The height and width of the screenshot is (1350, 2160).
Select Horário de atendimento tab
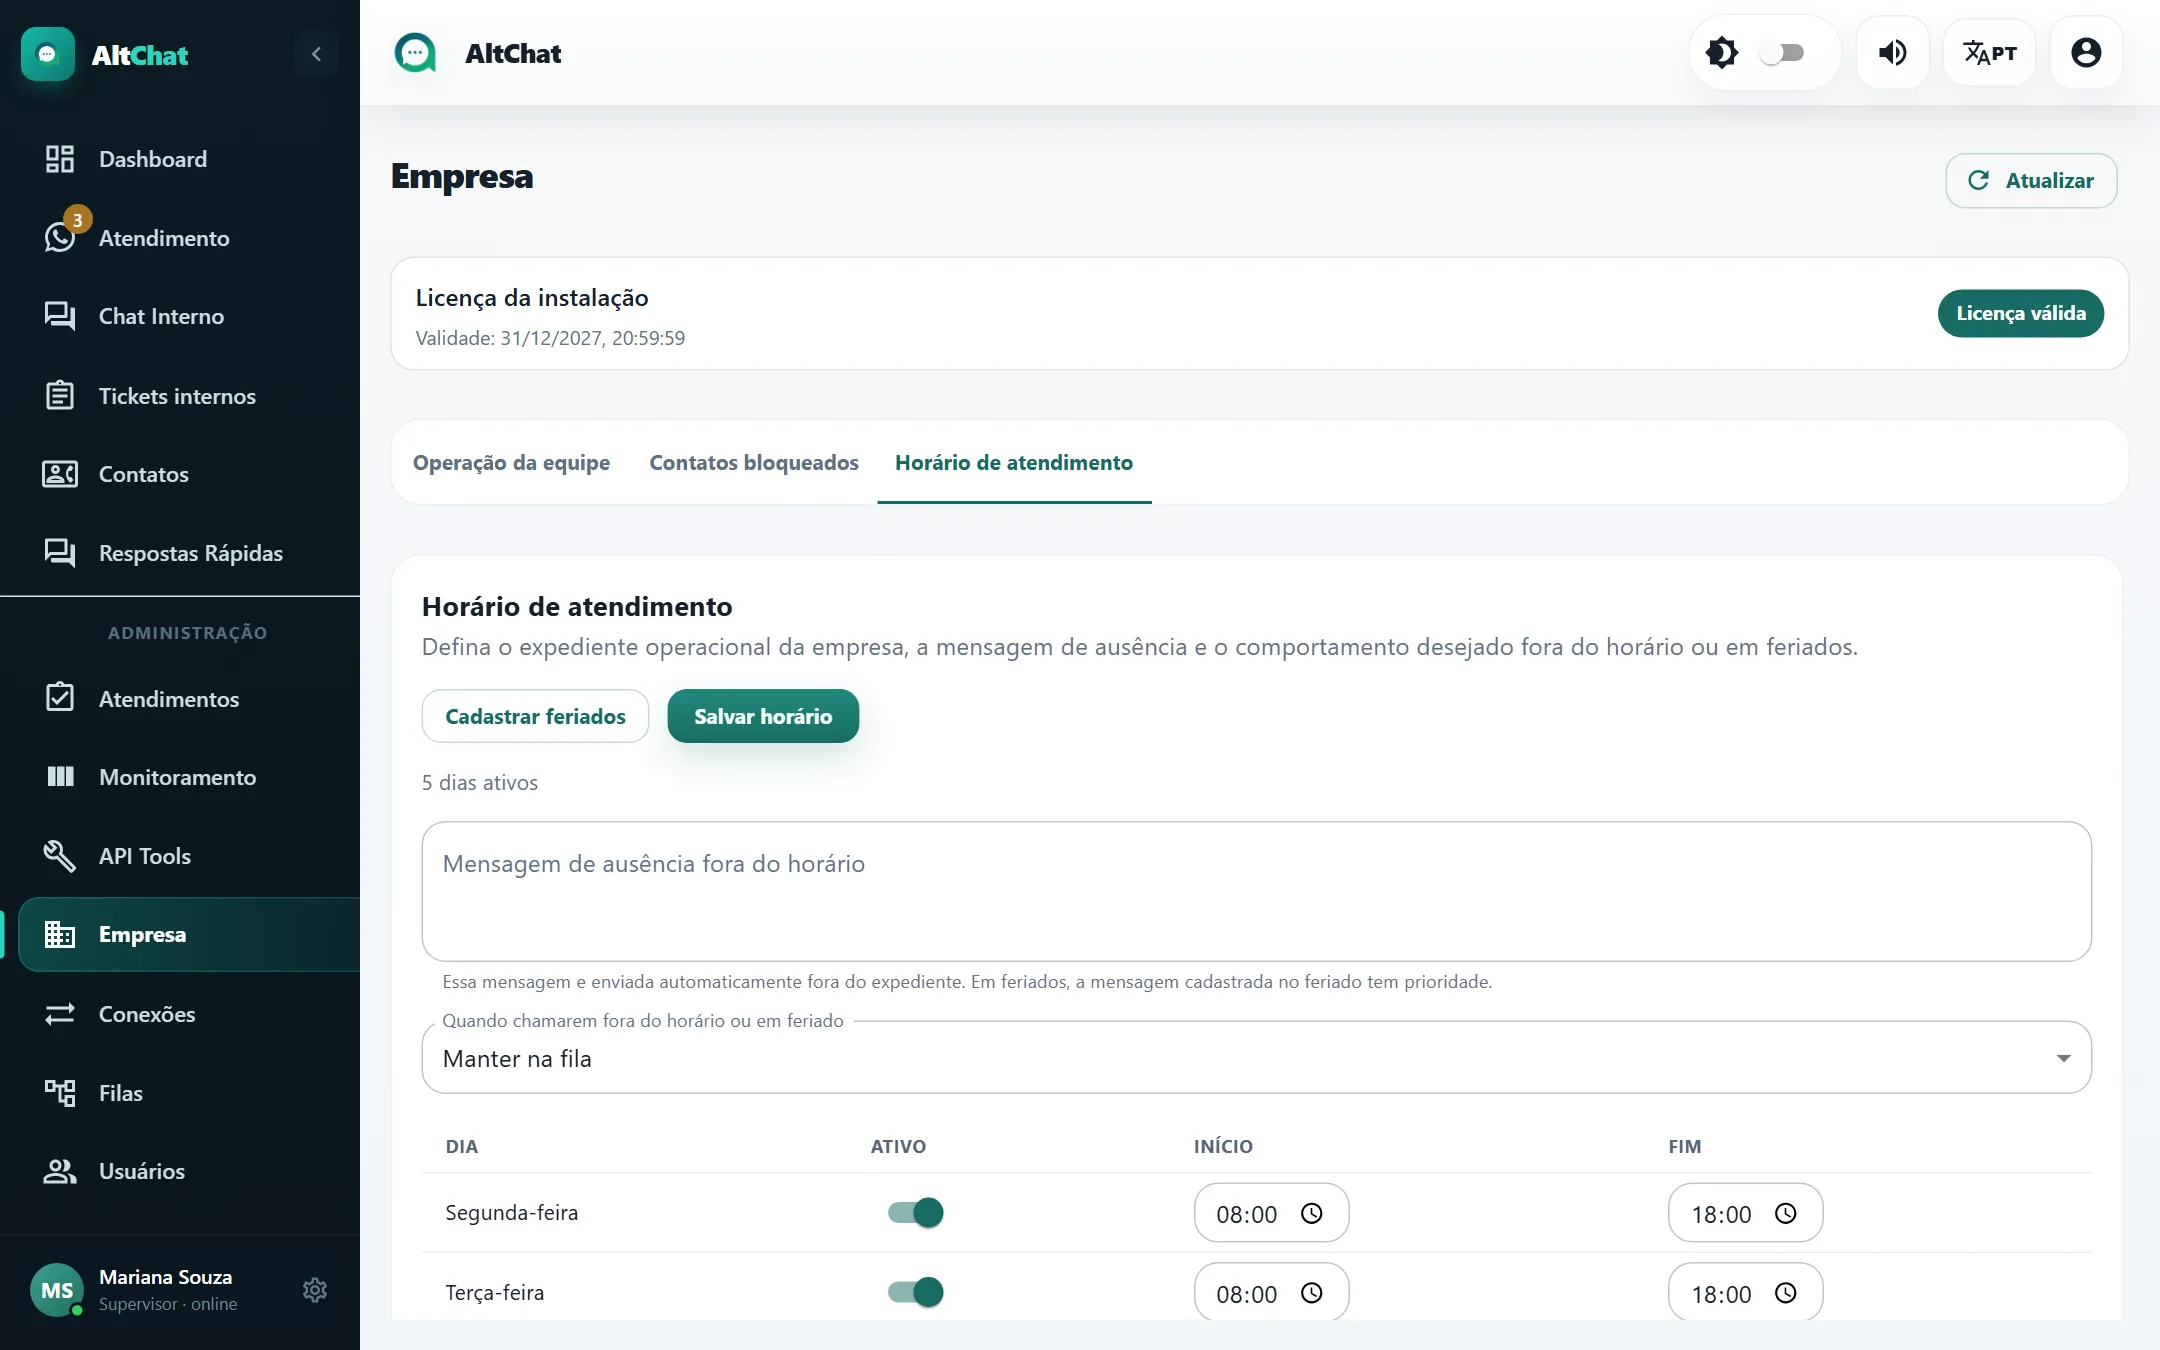(1014, 462)
